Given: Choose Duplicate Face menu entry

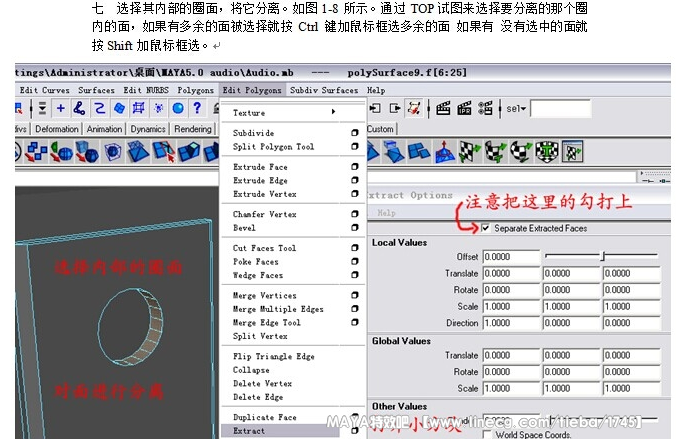Looking at the screenshot, I should (x=264, y=417).
